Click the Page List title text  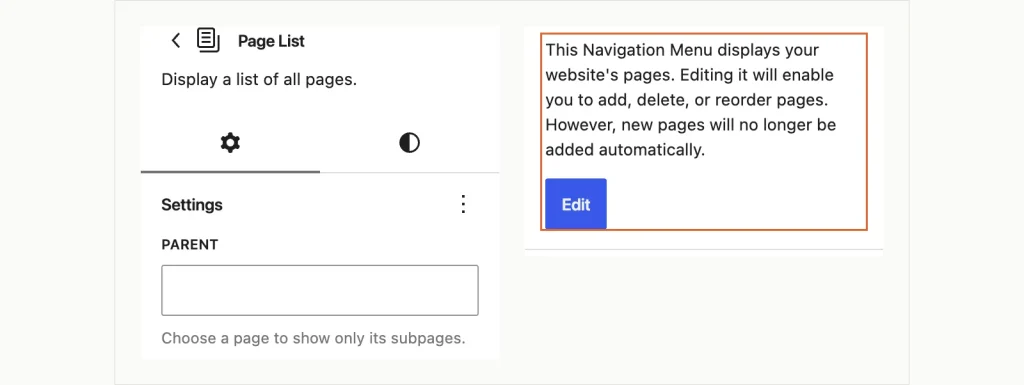pos(271,41)
